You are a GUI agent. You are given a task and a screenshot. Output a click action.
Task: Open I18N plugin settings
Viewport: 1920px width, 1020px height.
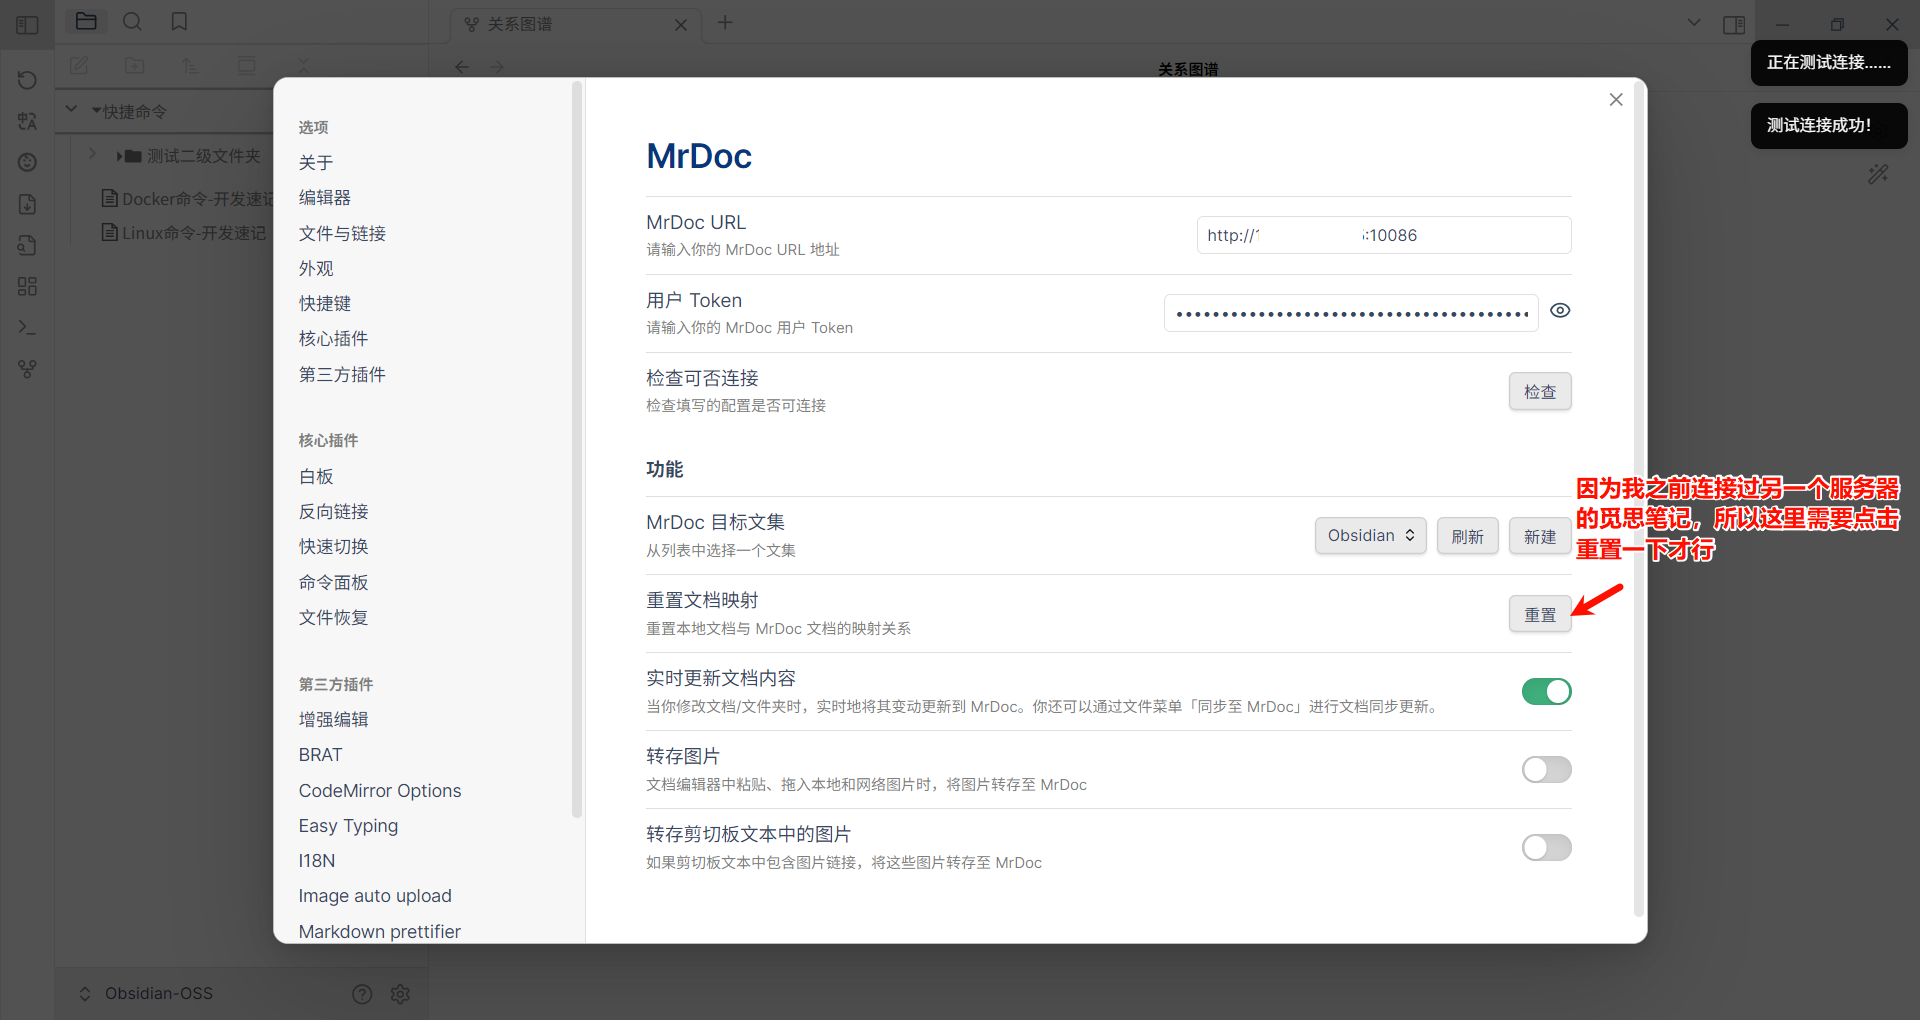(x=317, y=861)
